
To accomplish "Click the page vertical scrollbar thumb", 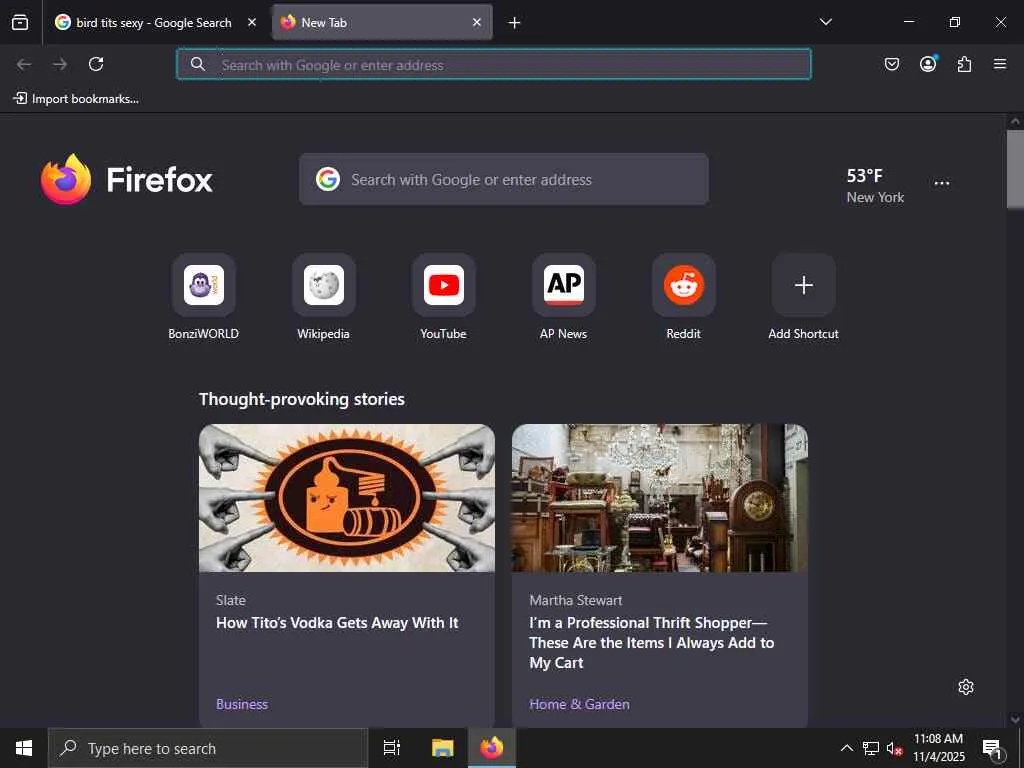I will click(1015, 169).
